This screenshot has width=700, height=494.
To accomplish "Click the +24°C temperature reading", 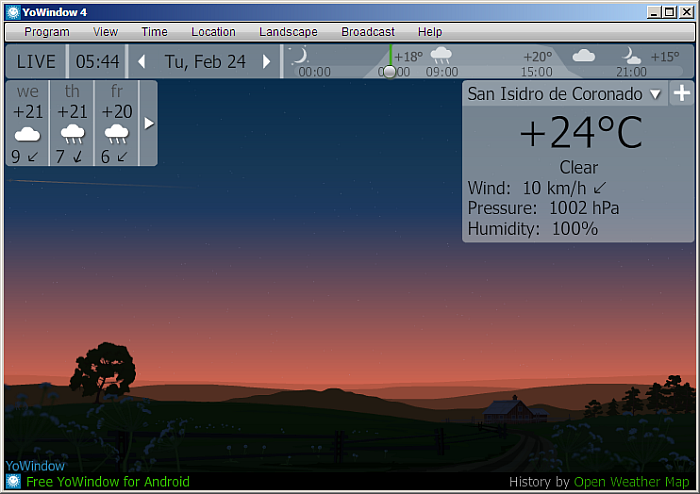I will point(581,132).
